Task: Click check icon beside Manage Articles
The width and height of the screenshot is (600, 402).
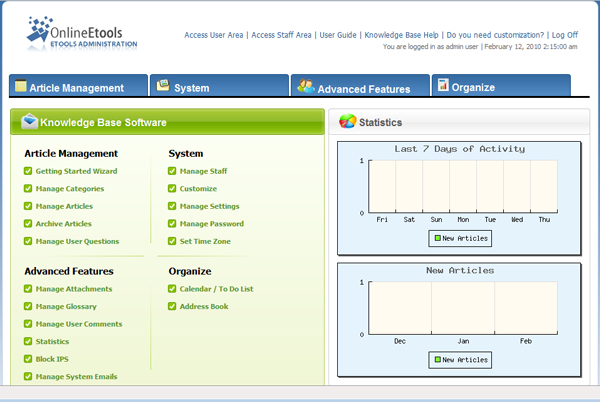Action: 28,206
